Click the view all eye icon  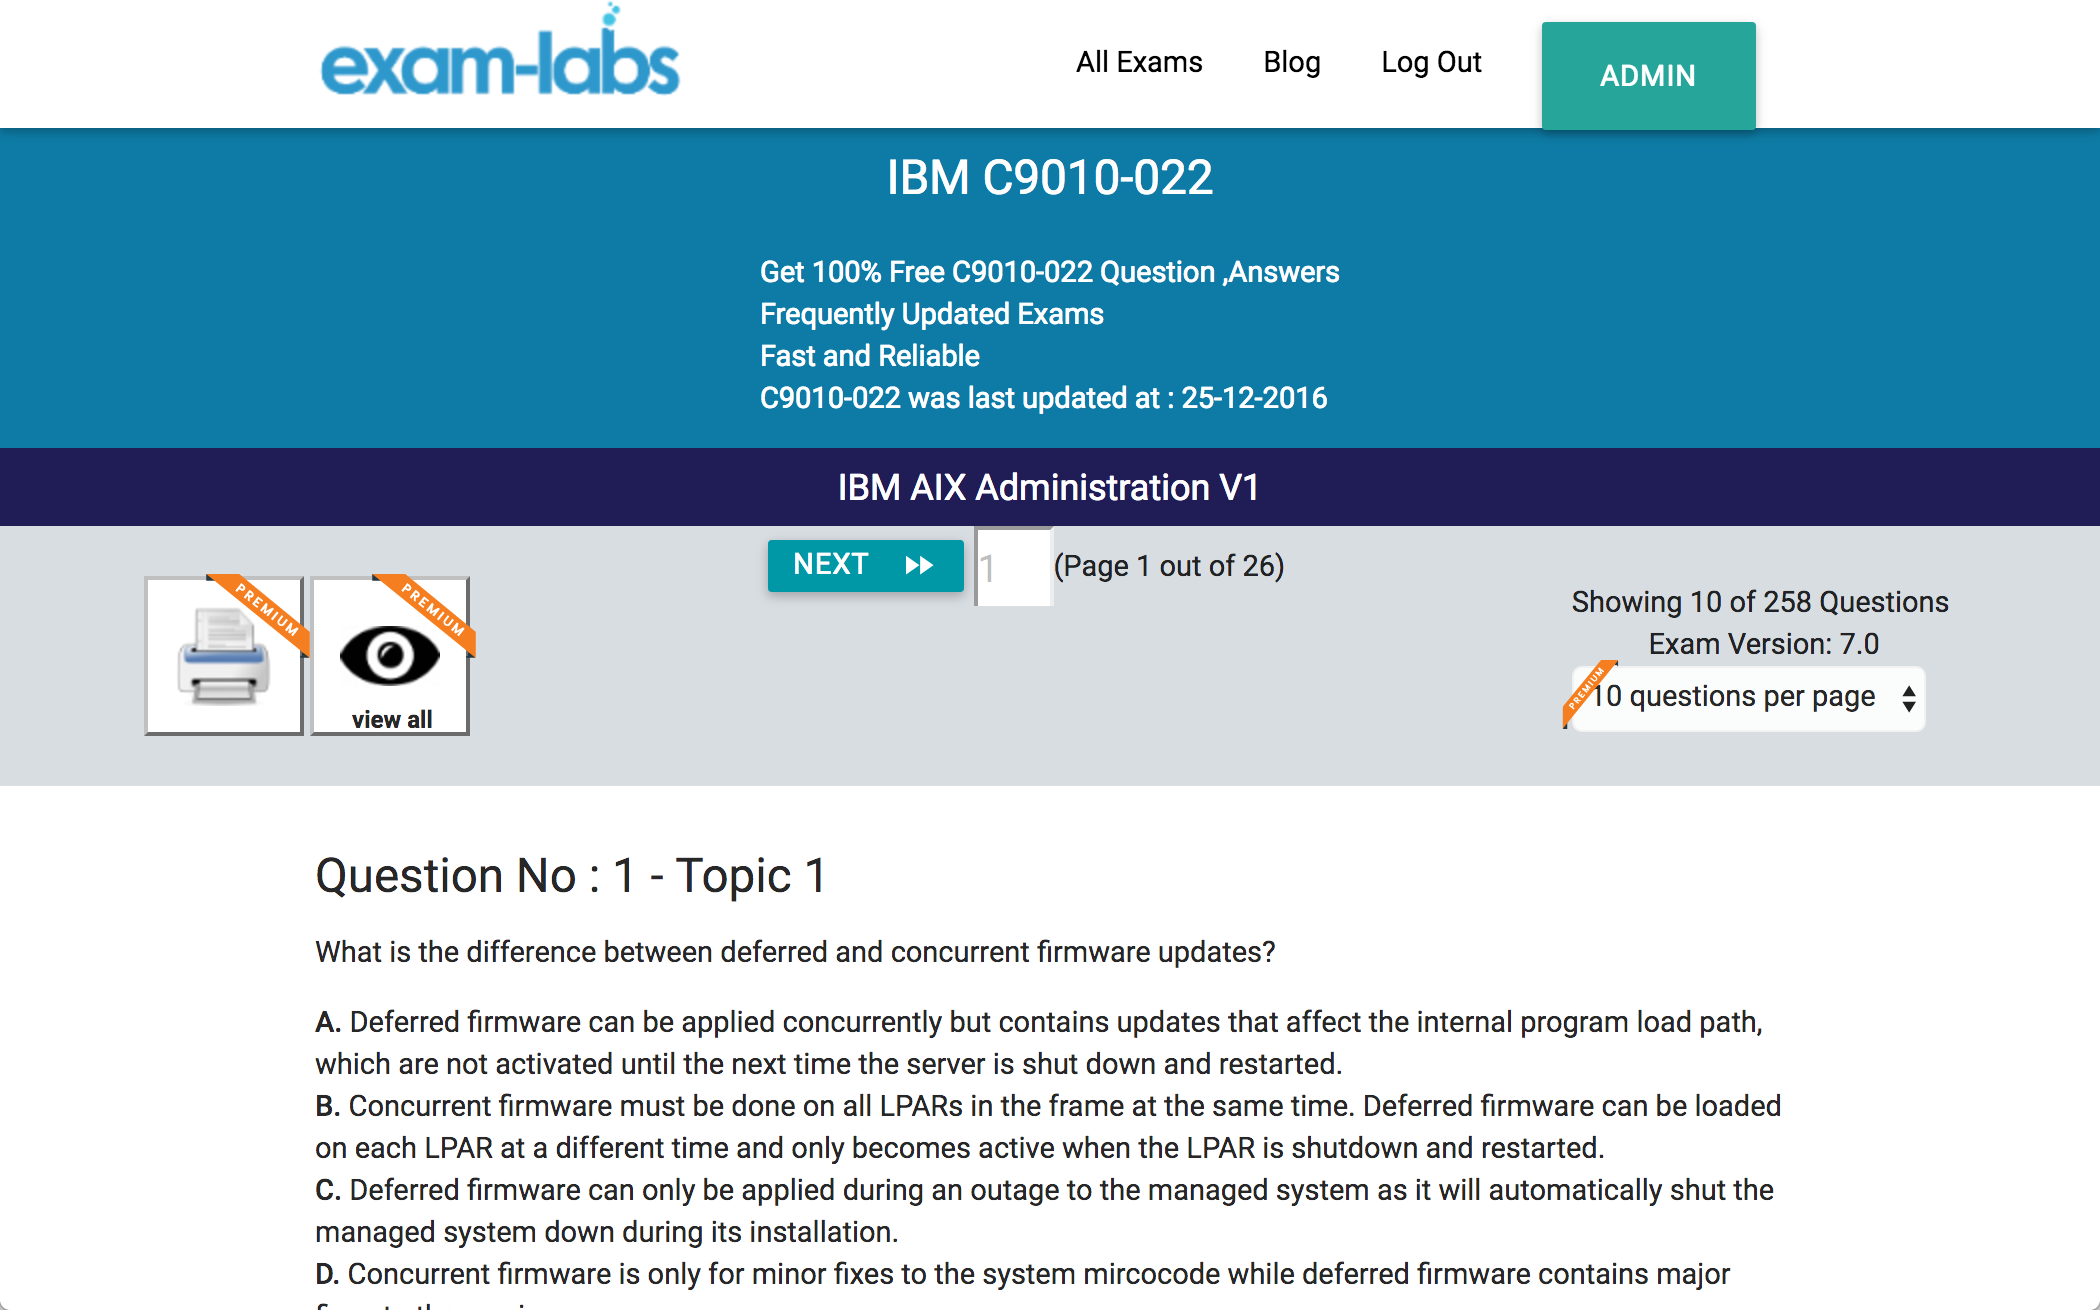(x=391, y=656)
